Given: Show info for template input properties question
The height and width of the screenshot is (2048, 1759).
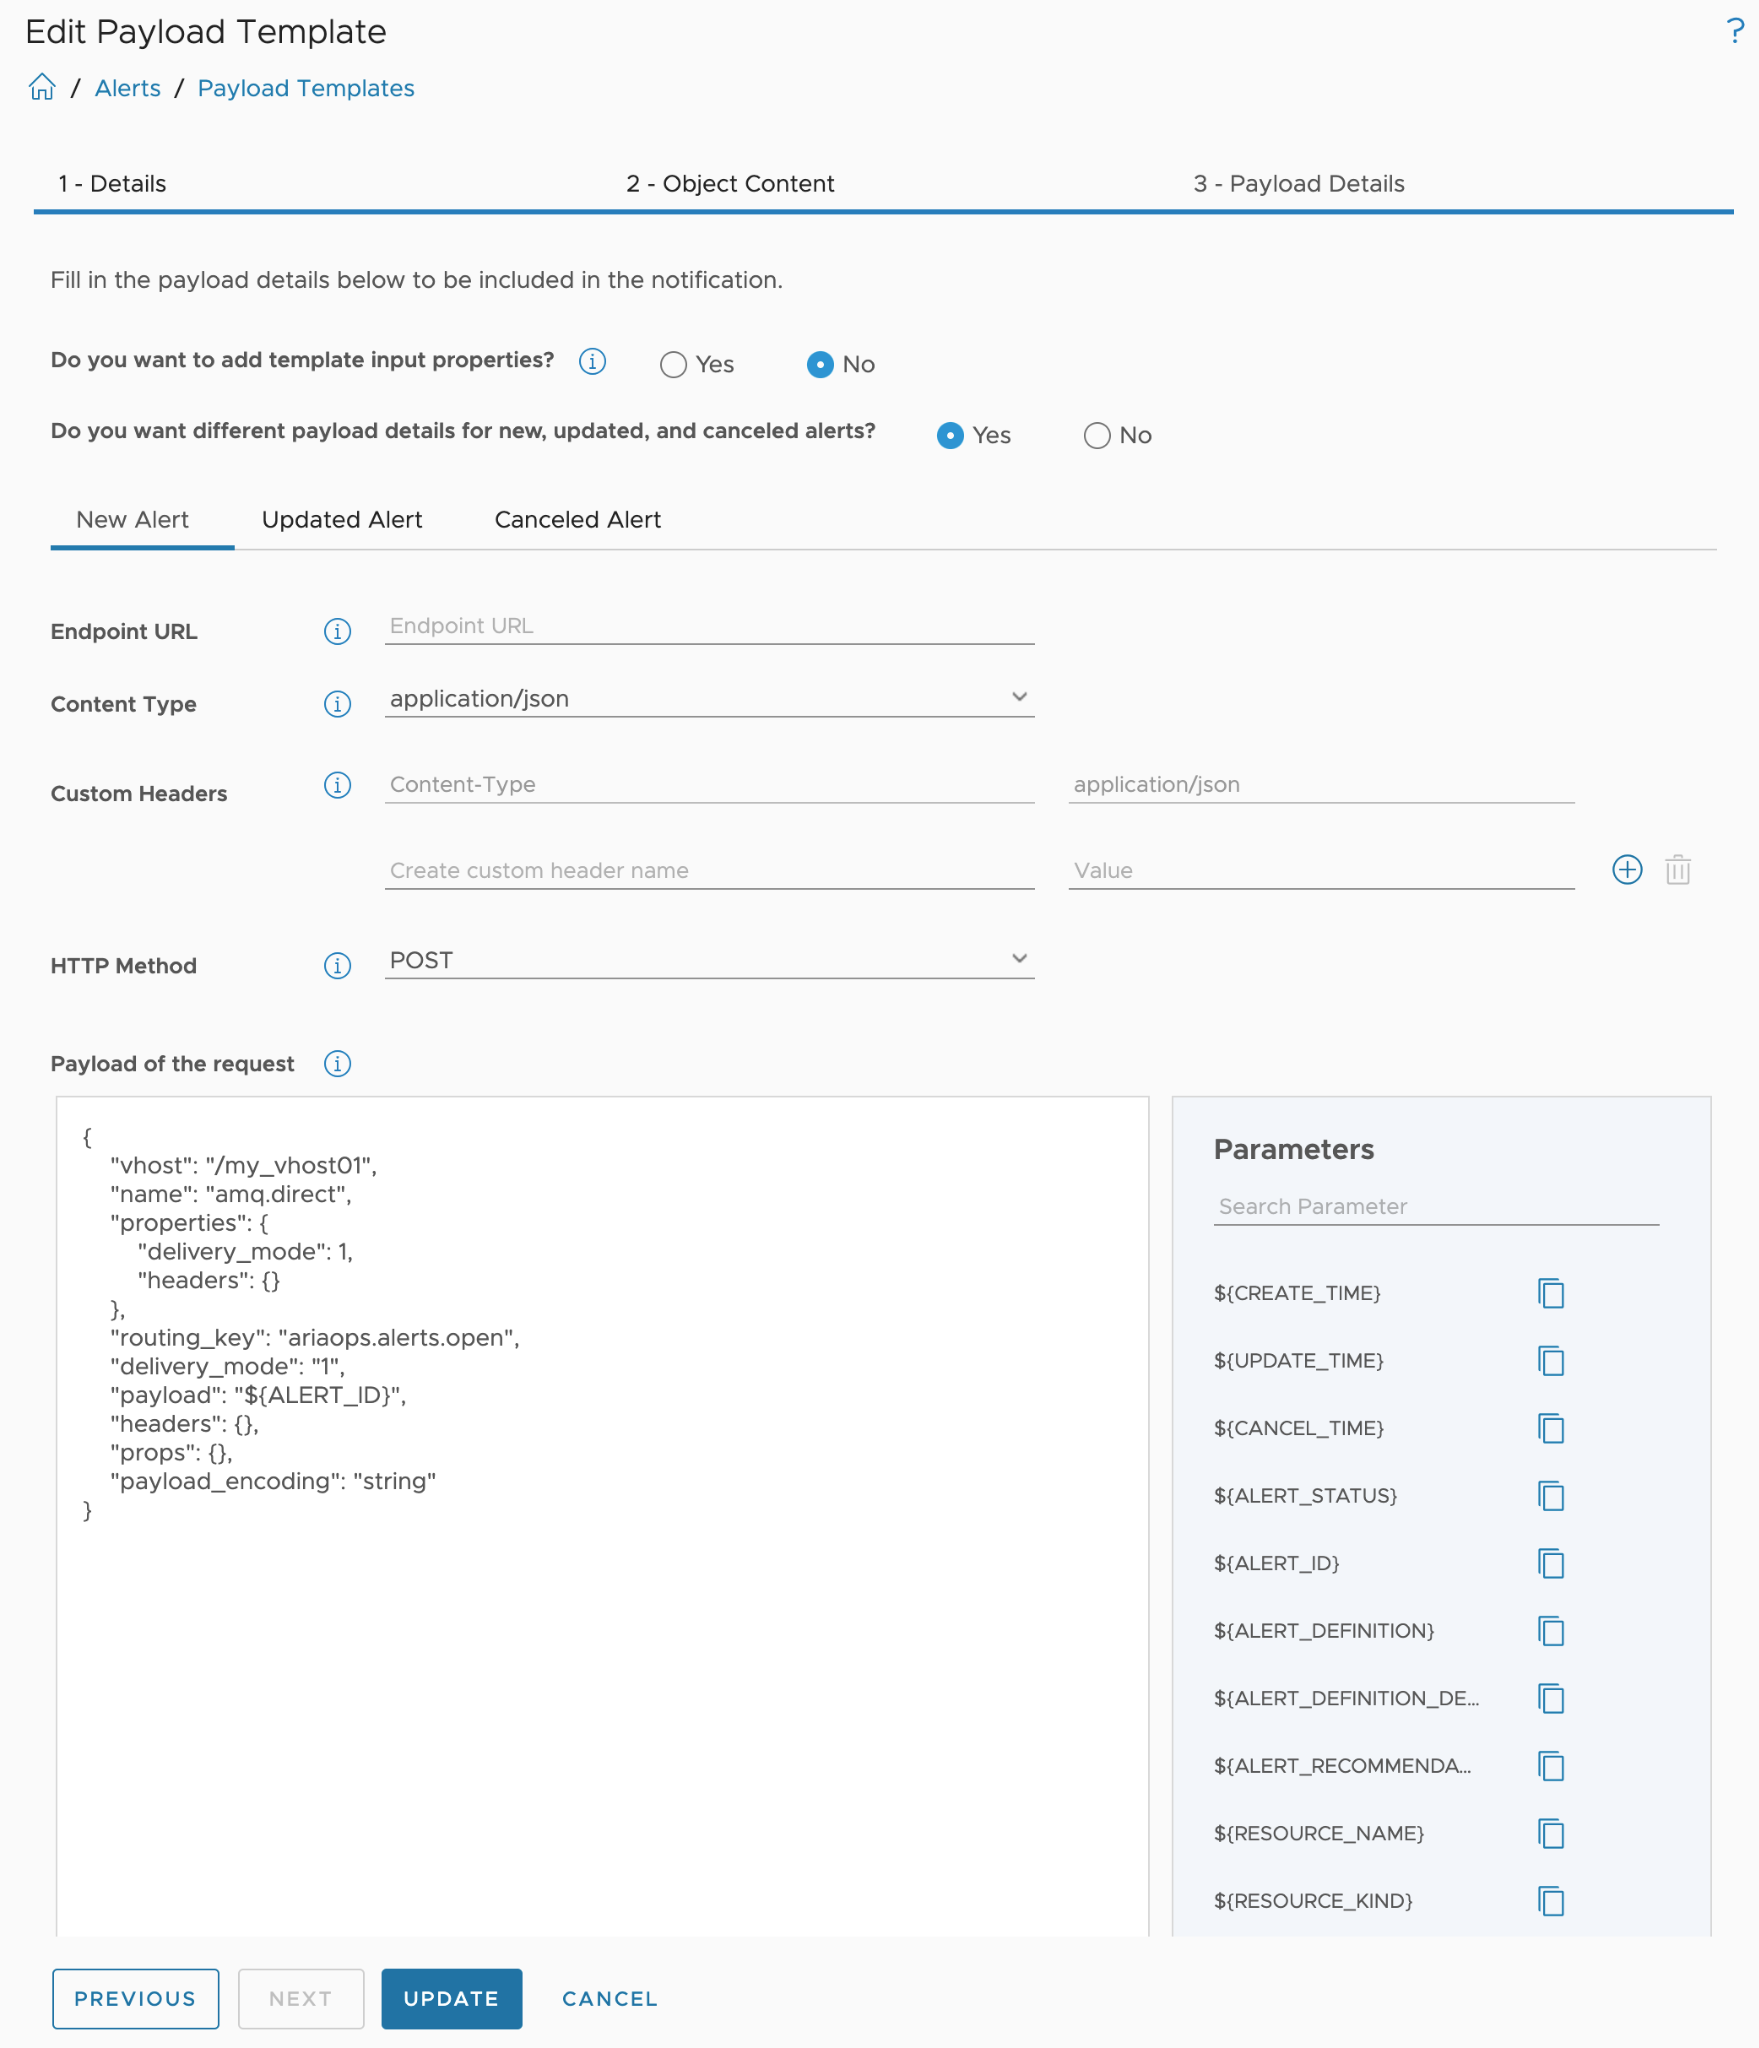Looking at the screenshot, I should pos(592,361).
